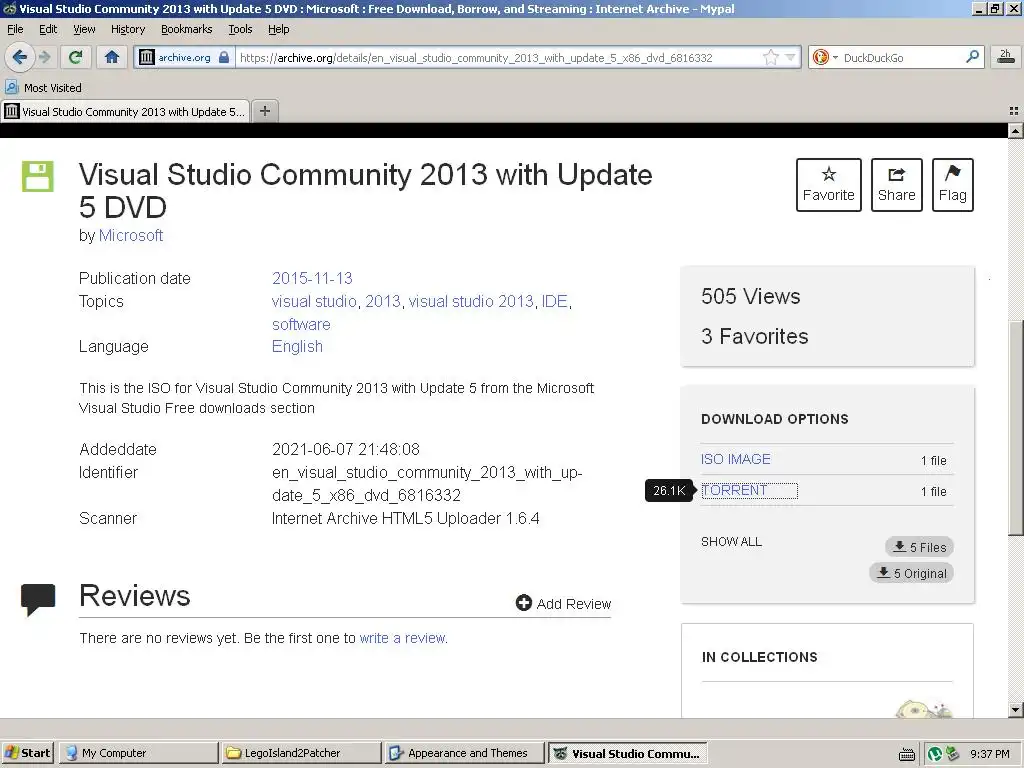Click the 5 Original download button
This screenshot has width=1024, height=768.
pyautogui.click(x=912, y=573)
